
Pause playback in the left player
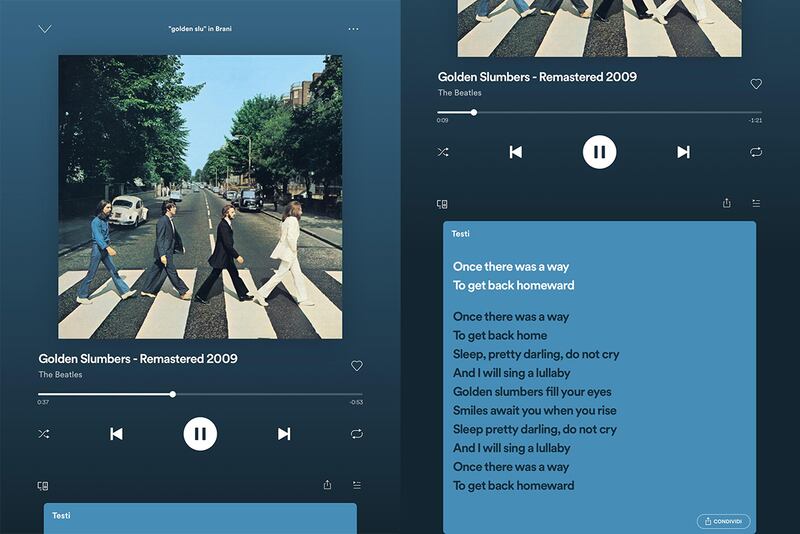(x=200, y=434)
